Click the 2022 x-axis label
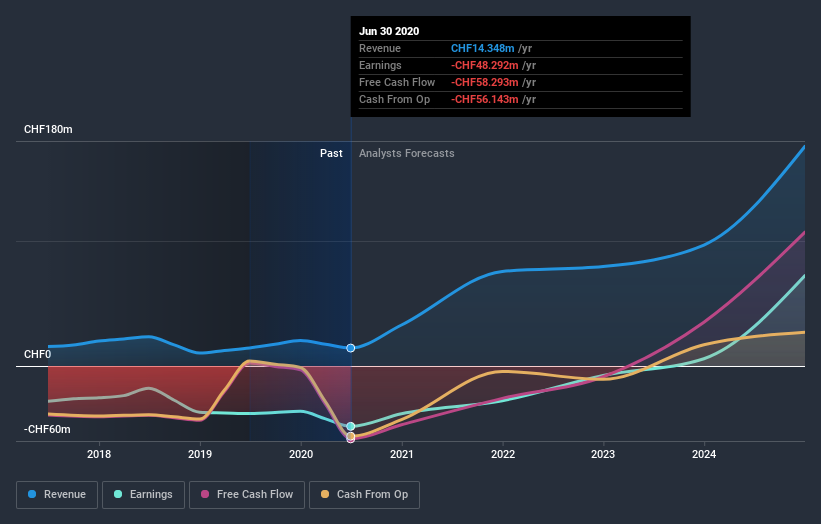Image resolution: width=821 pixels, height=524 pixels. (503, 454)
